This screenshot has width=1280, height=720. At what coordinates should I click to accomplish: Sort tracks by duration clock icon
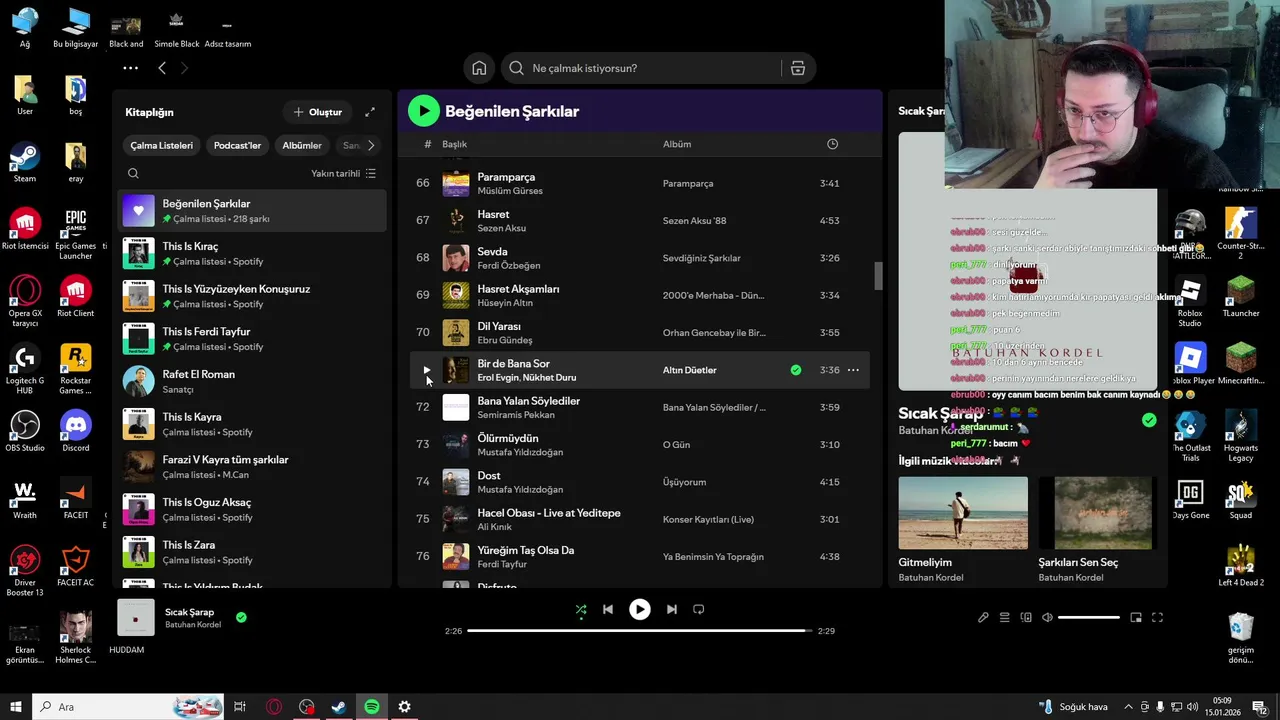pyautogui.click(x=832, y=144)
